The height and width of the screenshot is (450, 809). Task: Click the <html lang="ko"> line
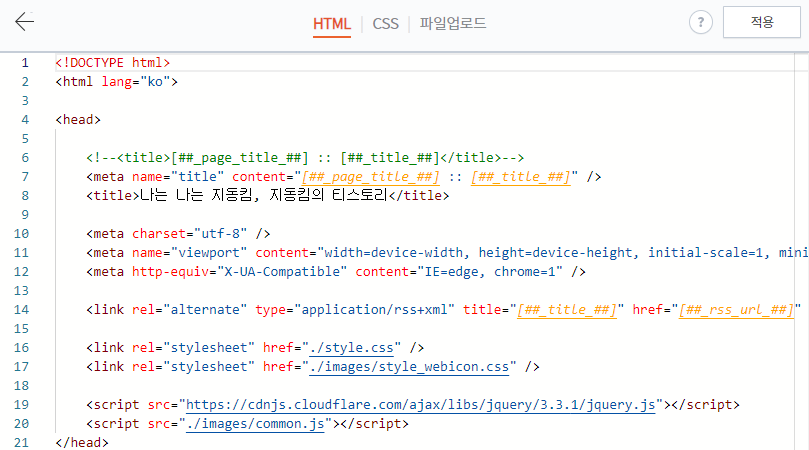117,82
